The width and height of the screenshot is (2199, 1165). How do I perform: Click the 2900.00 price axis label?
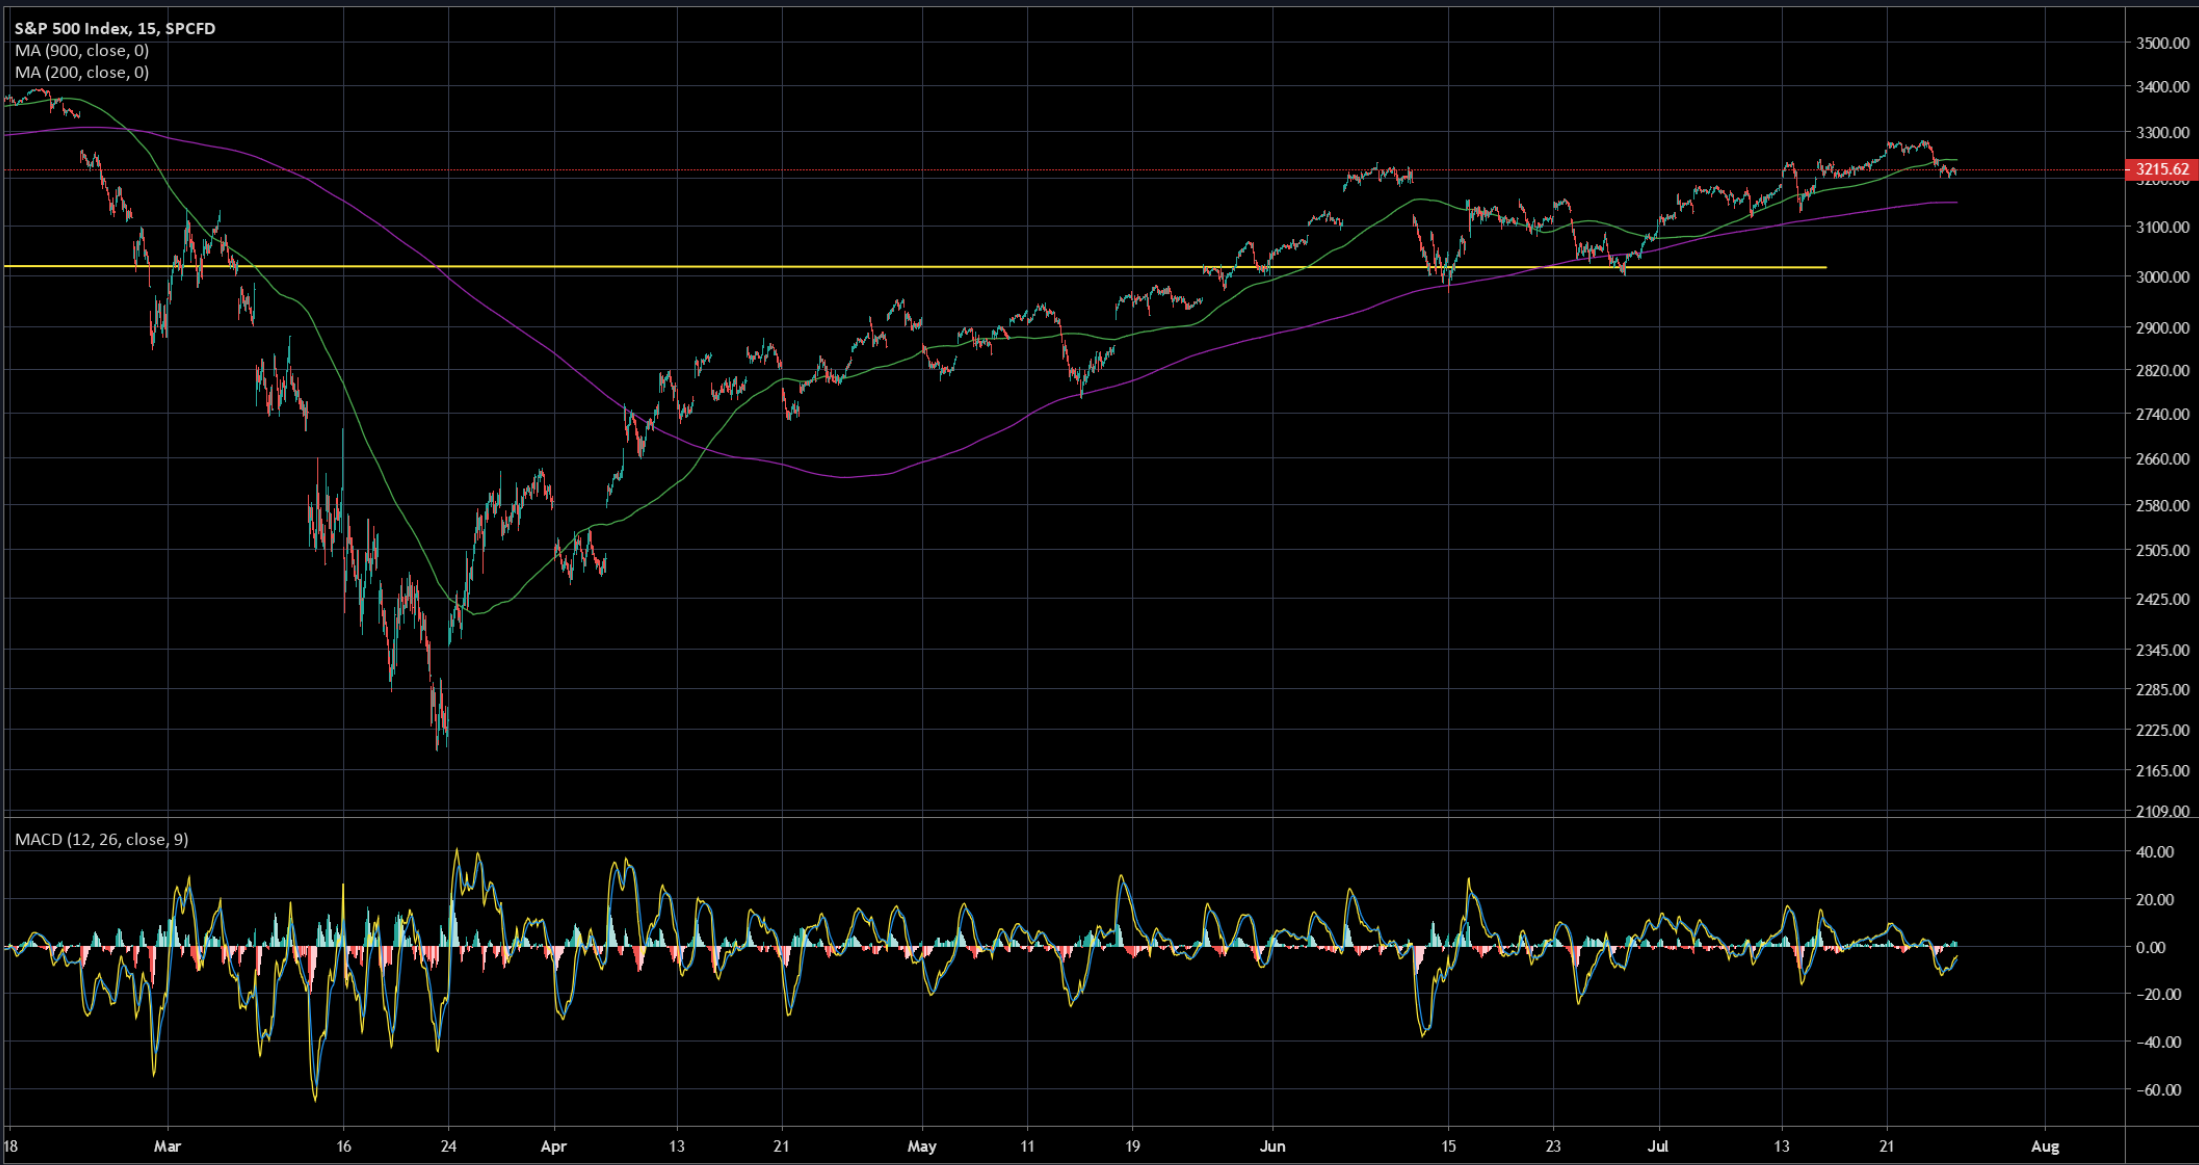click(x=2162, y=327)
